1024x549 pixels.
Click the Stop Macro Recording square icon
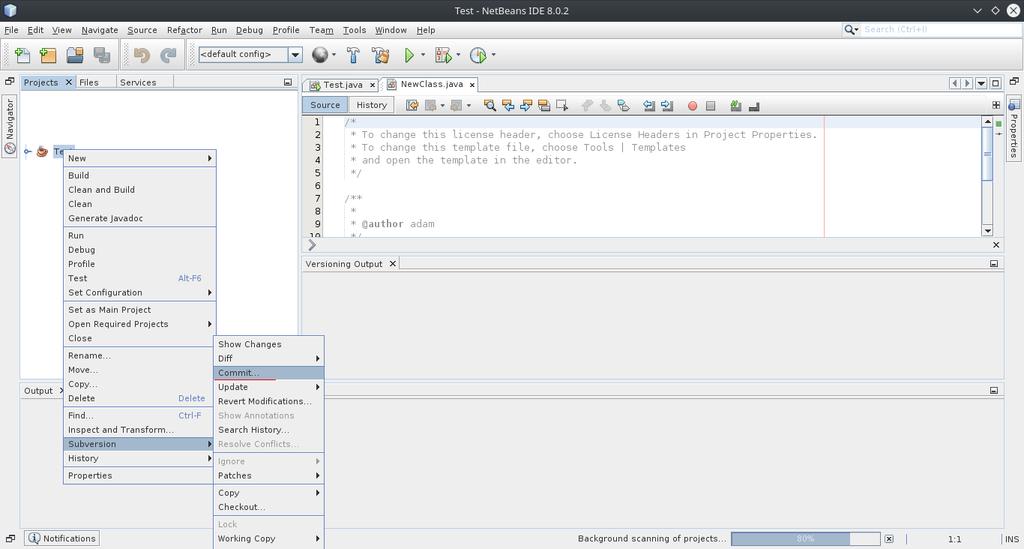[711, 106]
